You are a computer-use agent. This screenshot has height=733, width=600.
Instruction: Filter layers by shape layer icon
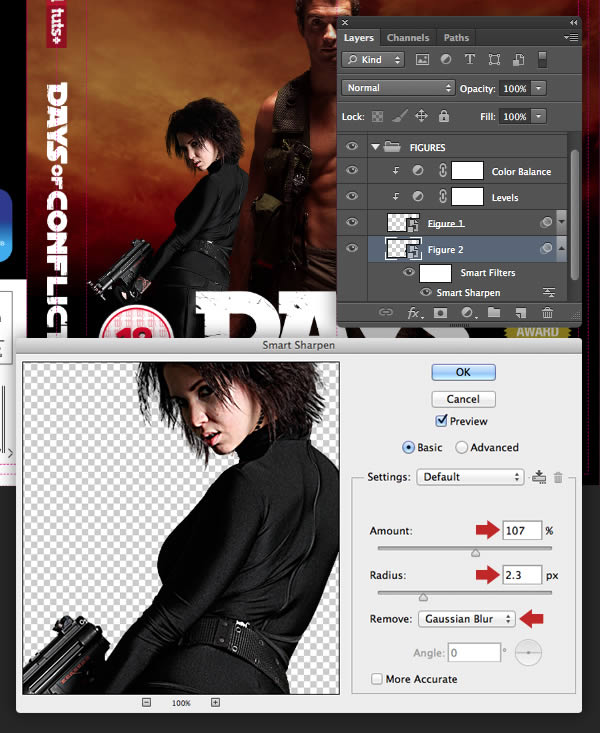pyautogui.click(x=494, y=59)
